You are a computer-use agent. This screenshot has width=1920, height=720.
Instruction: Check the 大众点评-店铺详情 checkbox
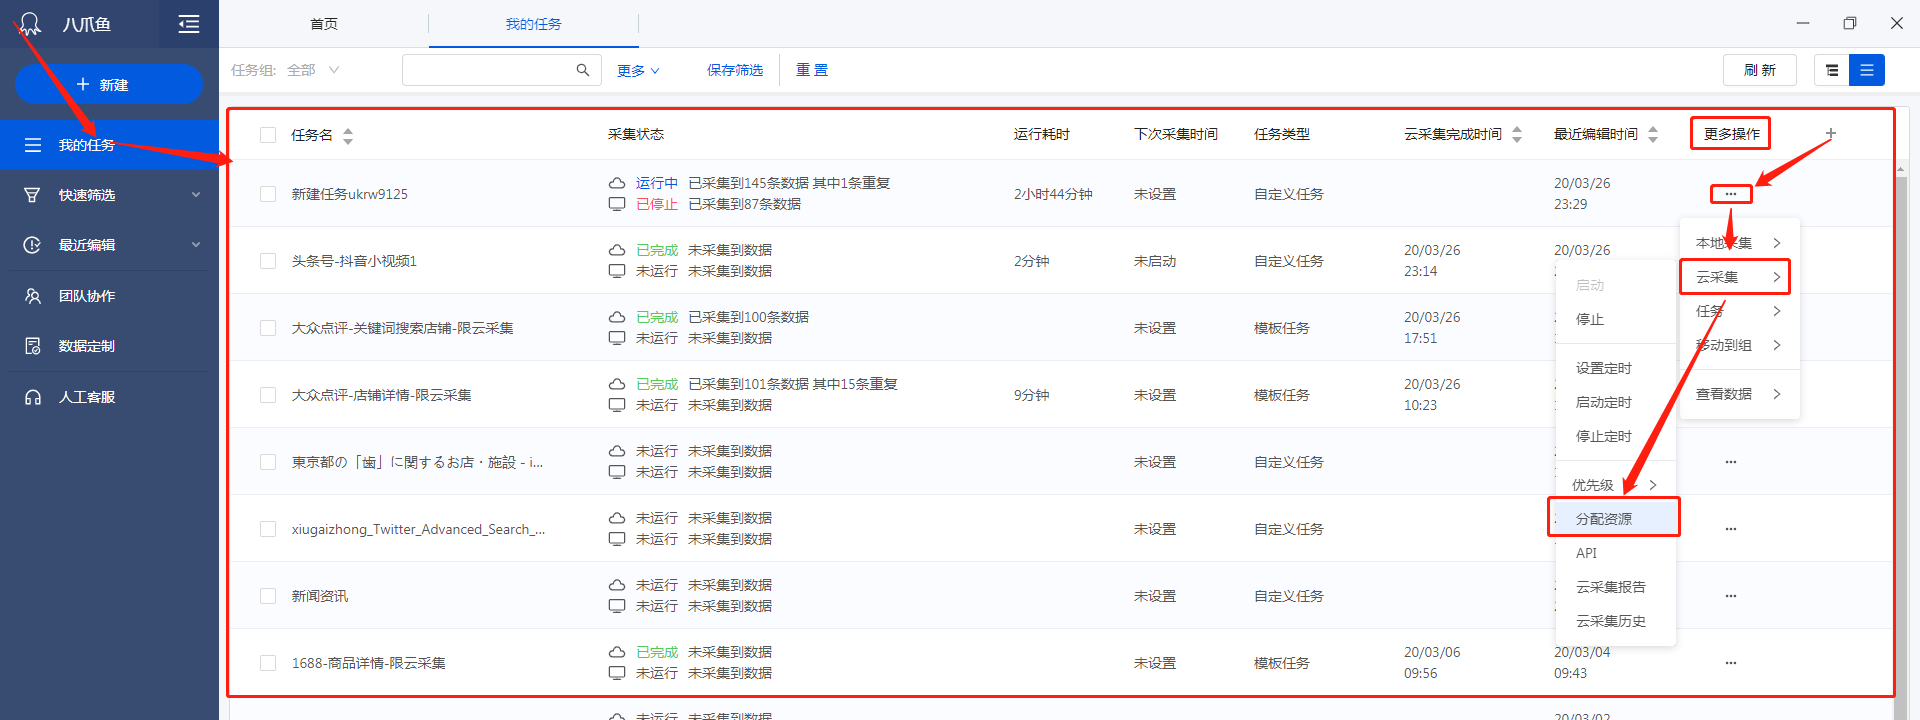268,395
